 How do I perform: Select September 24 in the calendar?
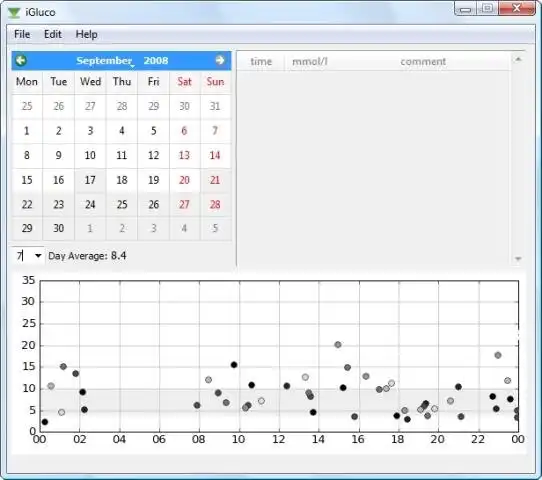click(x=90, y=205)
